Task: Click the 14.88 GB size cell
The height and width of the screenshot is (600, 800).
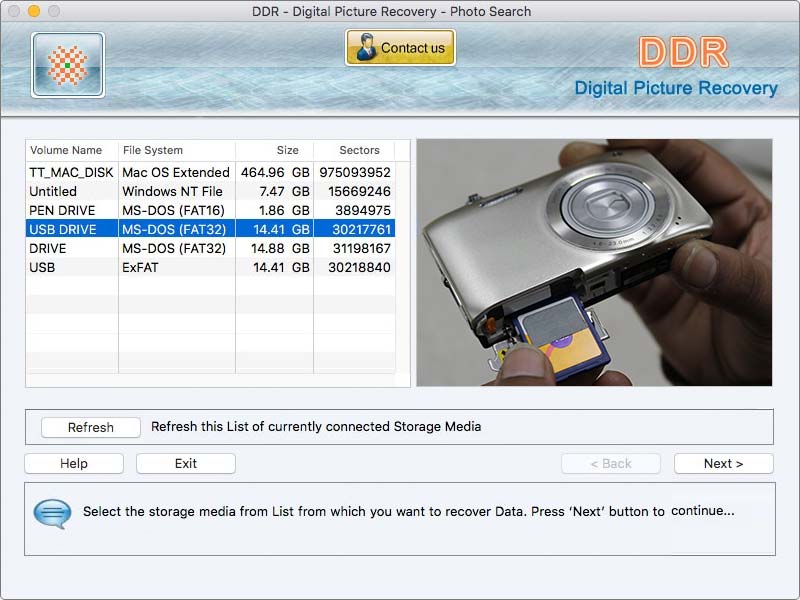Action: tap(280, 248)
